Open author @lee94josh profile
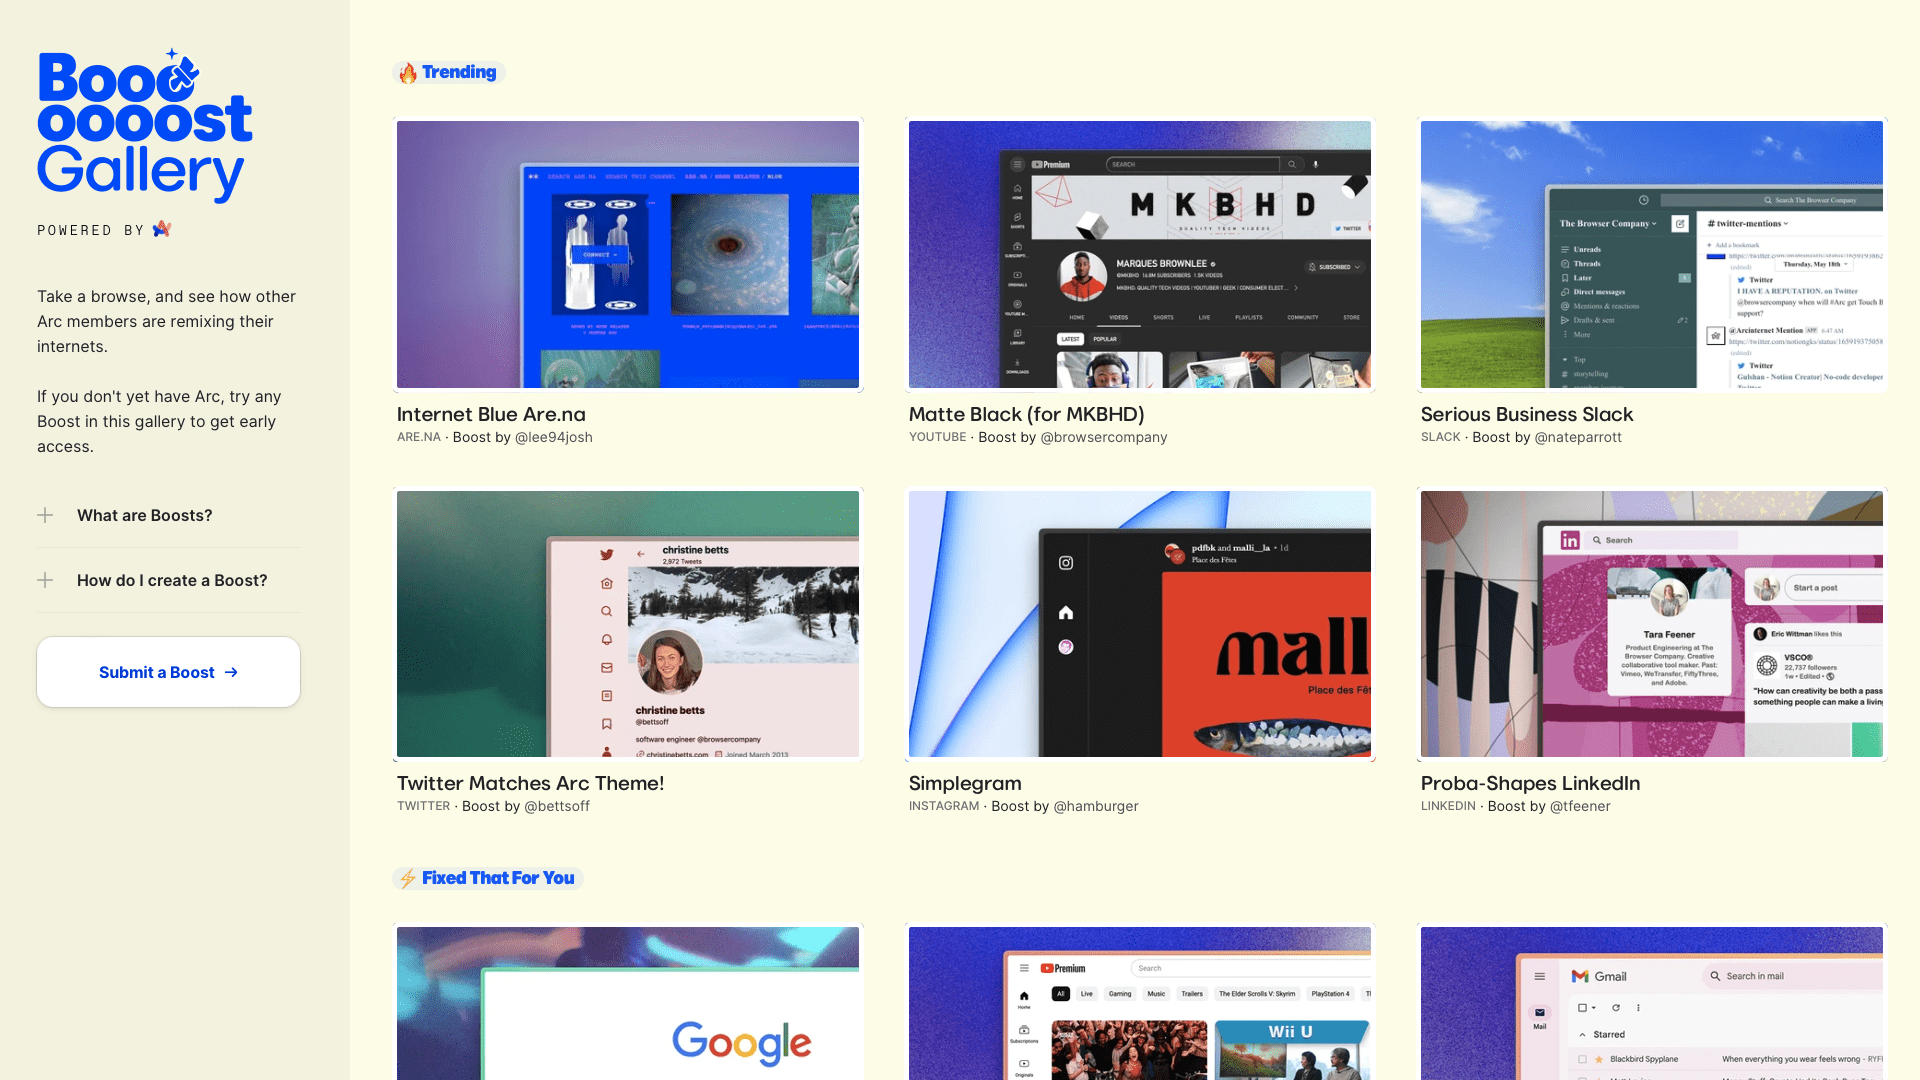The width and height of the screenshot is (1920, 1080). point(553,437)
